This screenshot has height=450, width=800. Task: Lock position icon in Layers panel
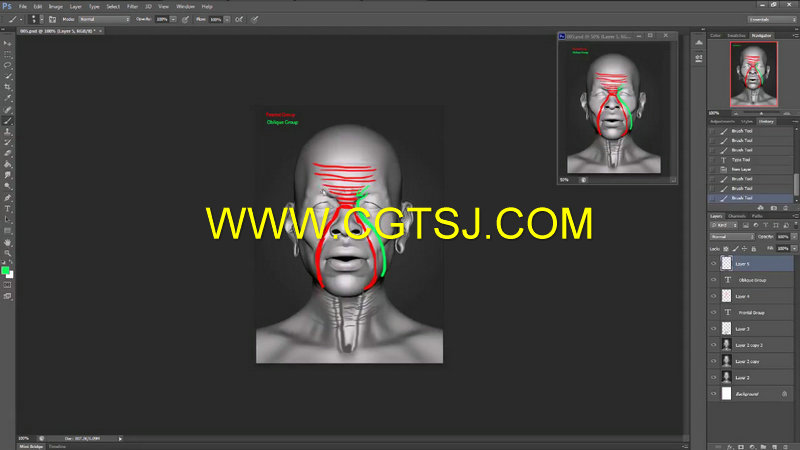(744, 249)
